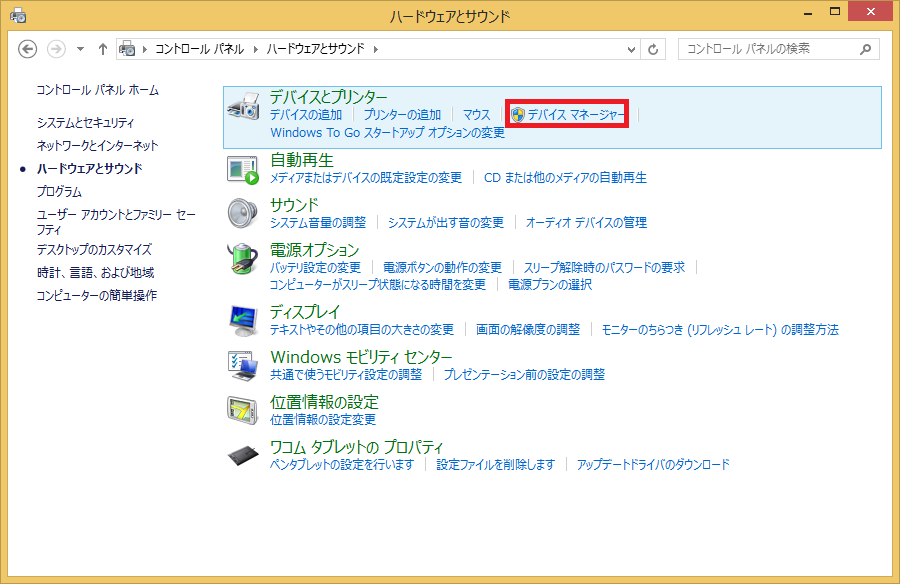Viewport: 900px width, 584px height.
Task: Open the recent locations dropdown arrow
Action: [x=80, y=49]
